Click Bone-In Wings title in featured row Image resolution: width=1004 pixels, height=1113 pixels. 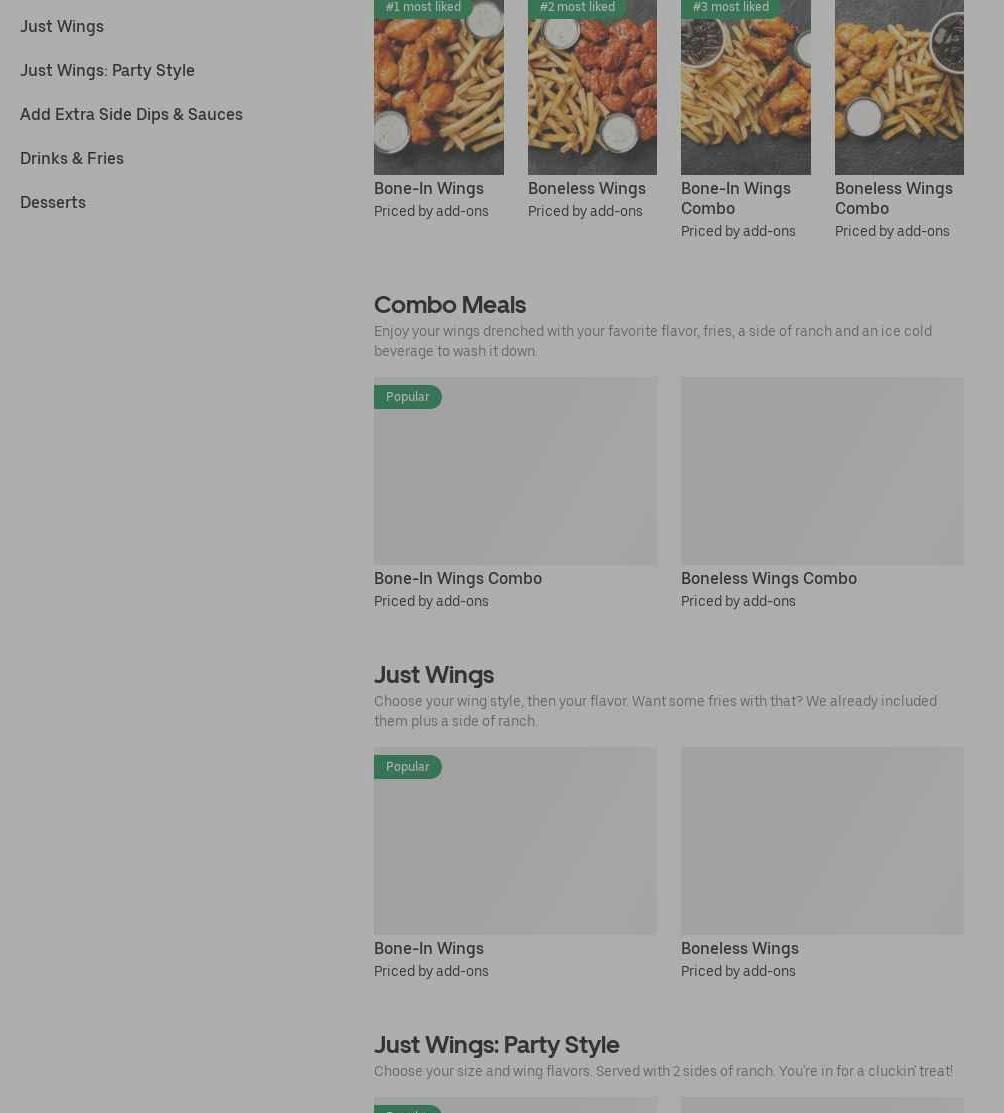[429, 189]
